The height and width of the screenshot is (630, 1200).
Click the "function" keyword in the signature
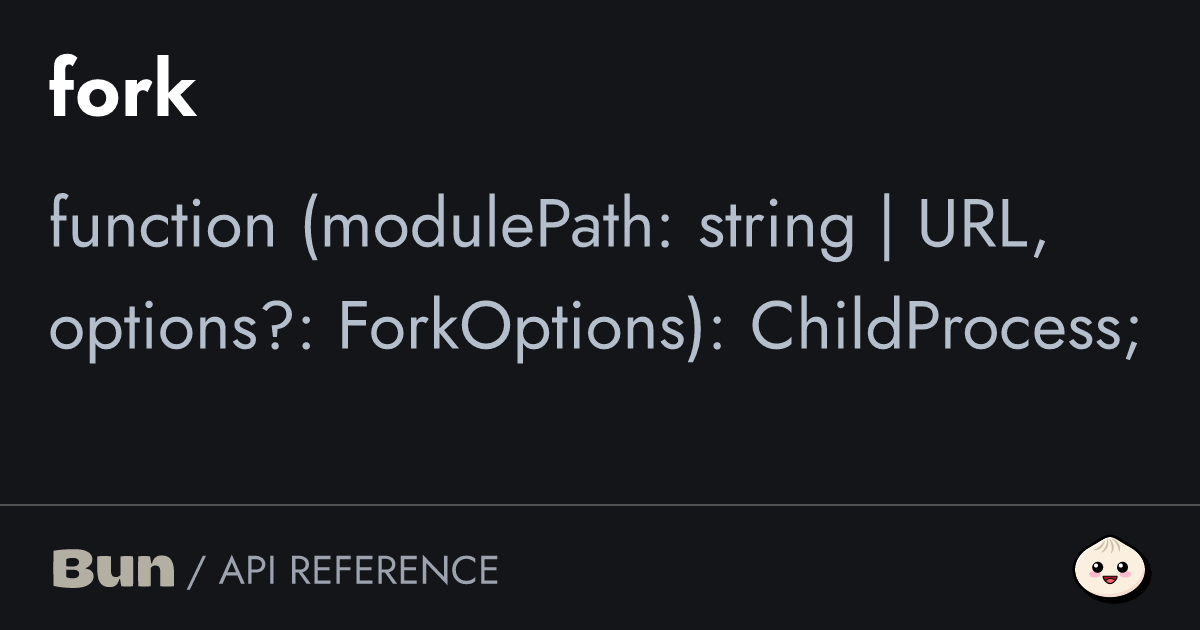click(162, 225)
